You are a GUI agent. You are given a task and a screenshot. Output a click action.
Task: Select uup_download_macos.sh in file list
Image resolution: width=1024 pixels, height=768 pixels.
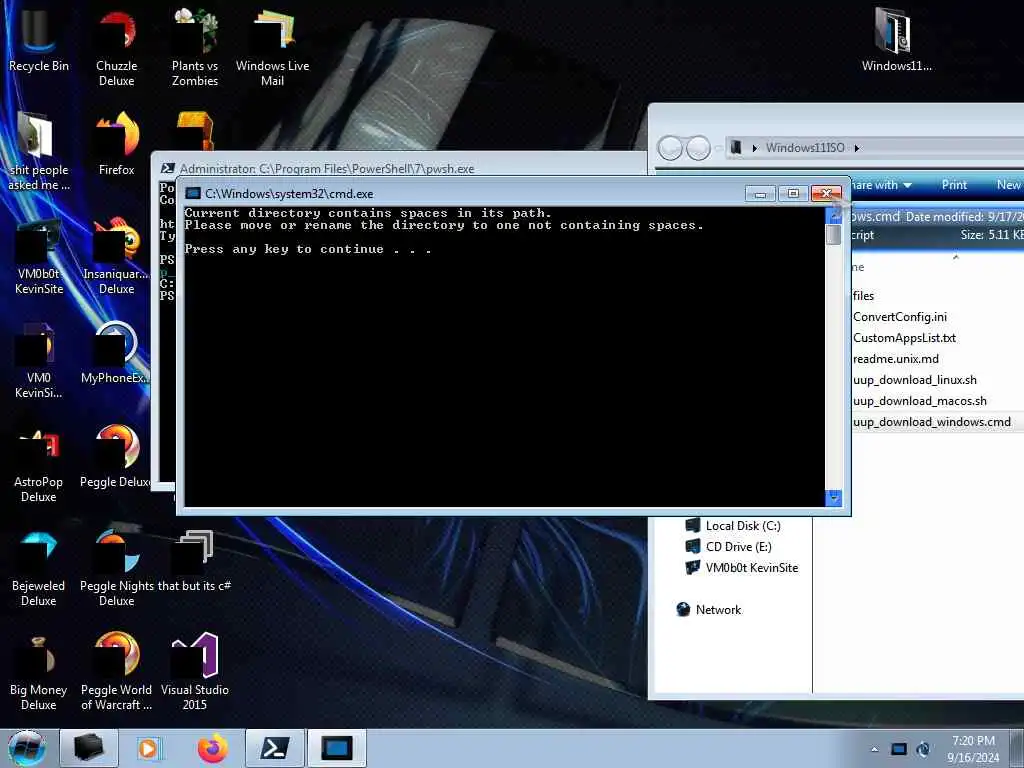[x=920, y=400]
